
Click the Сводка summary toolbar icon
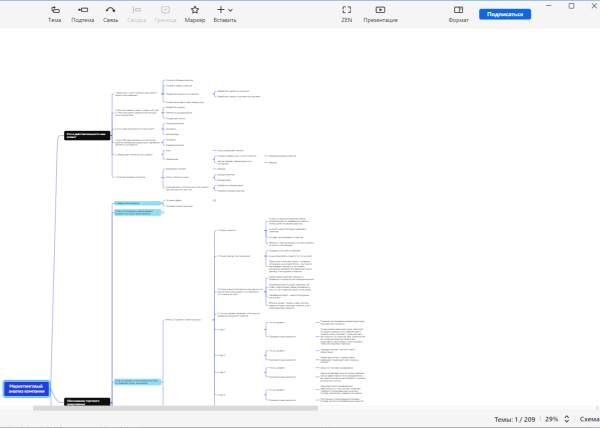point(139,13)
